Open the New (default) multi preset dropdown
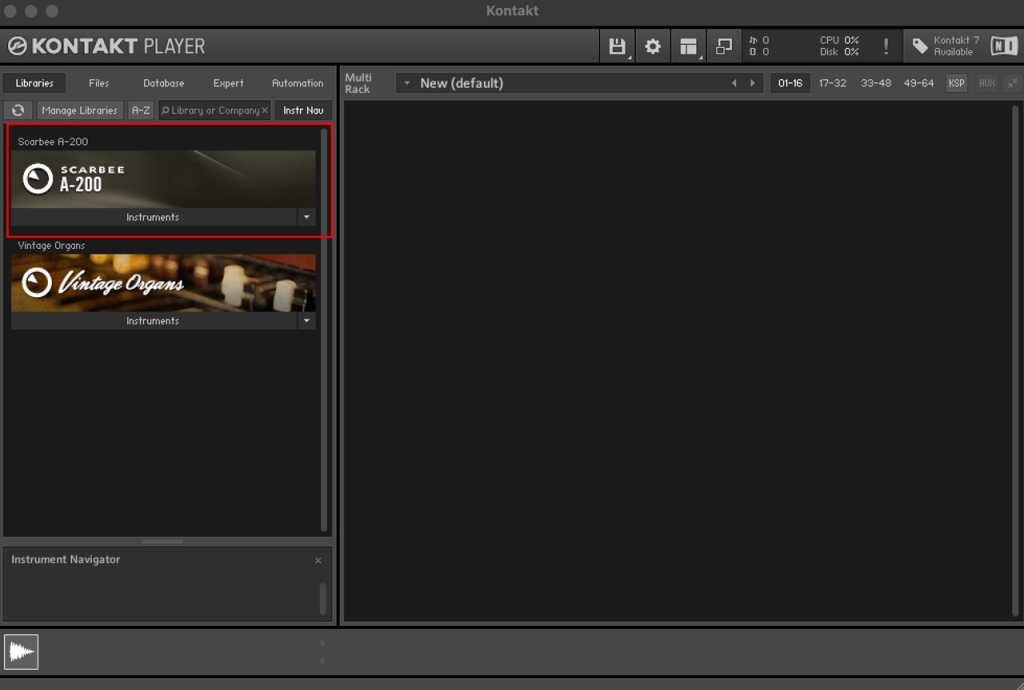Screen dimensions: 1024x690 tap(407, 83)
